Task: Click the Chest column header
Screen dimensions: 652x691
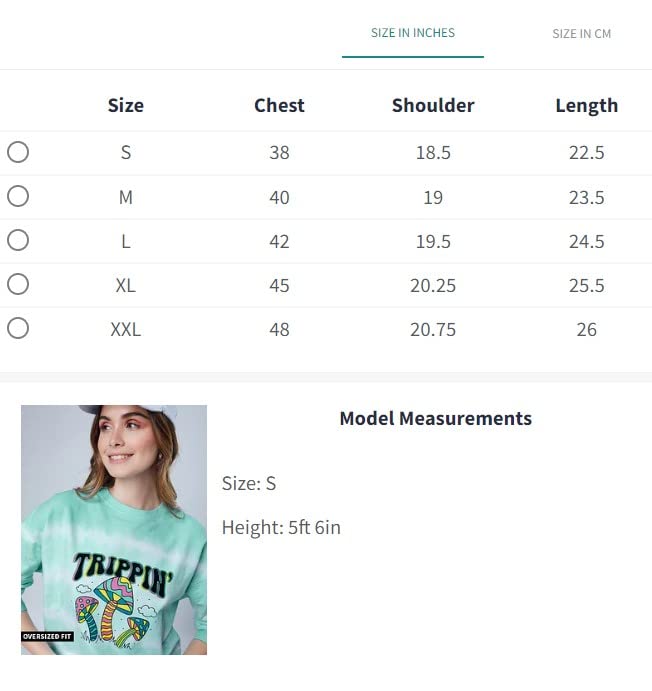Action: coord(279,105)
